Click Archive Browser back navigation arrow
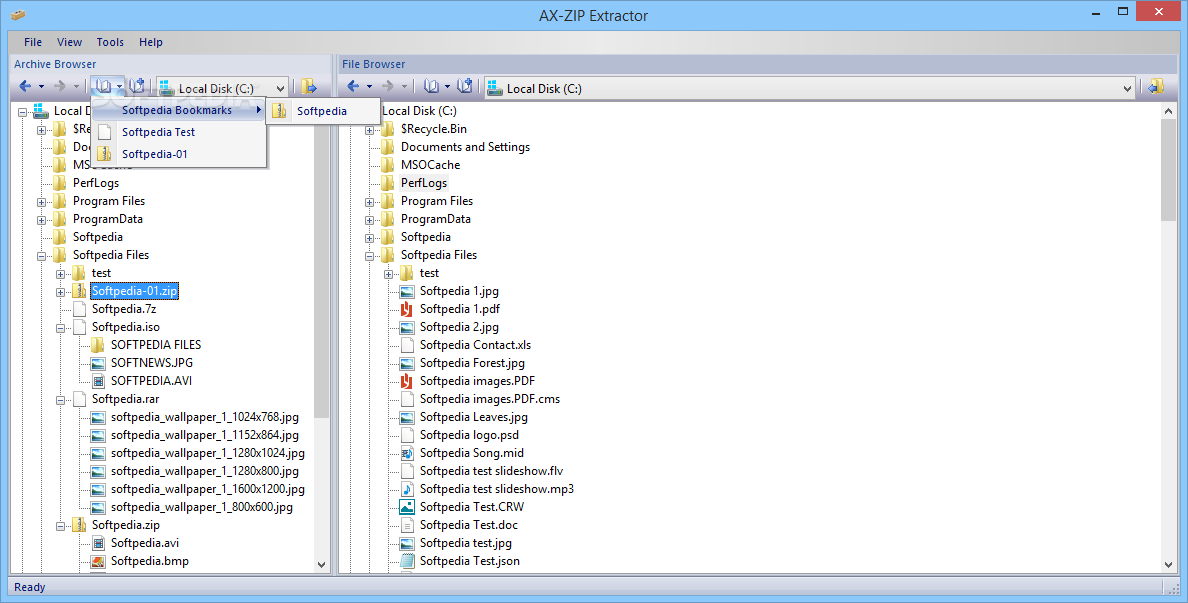The height and width of the screenshot is (603, 1188). click(25, 87)
